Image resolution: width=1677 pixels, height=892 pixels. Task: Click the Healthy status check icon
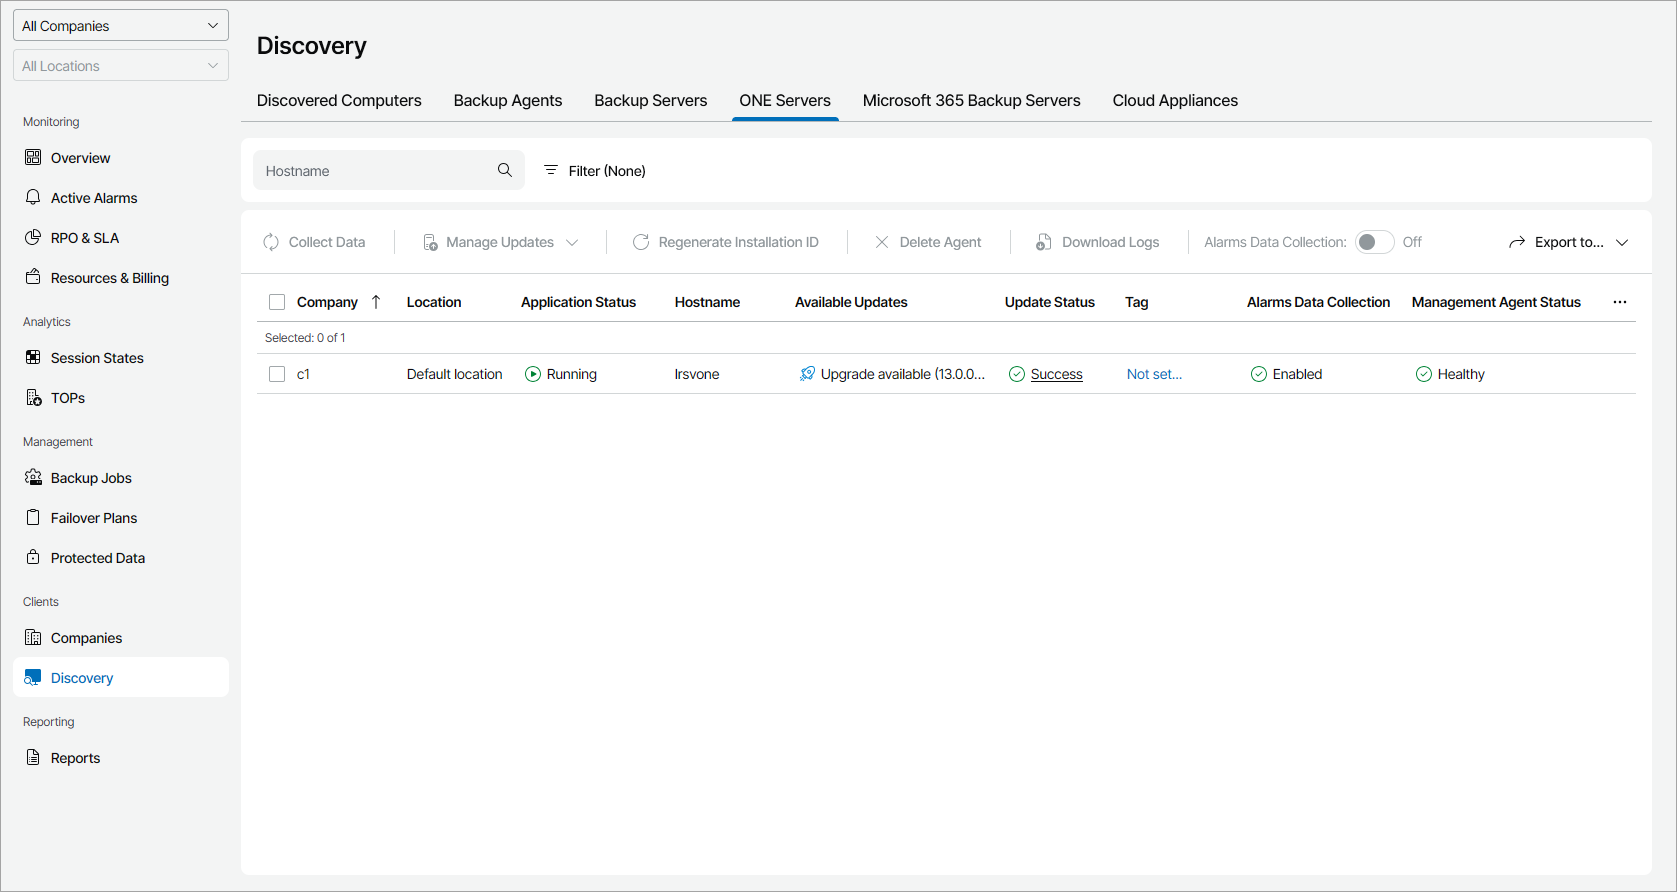1424,374
